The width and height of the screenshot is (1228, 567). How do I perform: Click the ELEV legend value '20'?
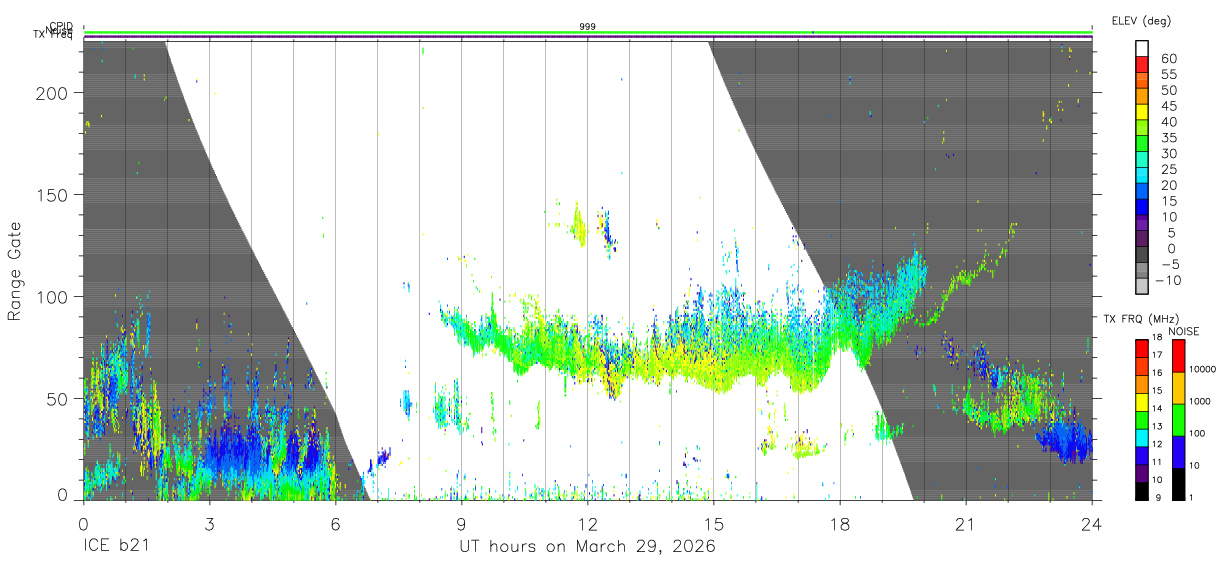click(x=1169, y=185)
